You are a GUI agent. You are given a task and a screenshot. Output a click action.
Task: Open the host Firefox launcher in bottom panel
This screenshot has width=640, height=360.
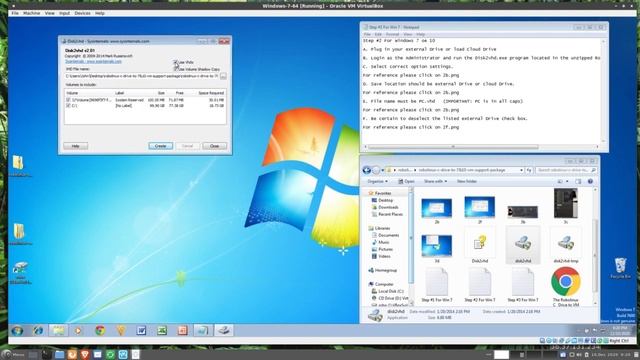[x=72, y=354]
